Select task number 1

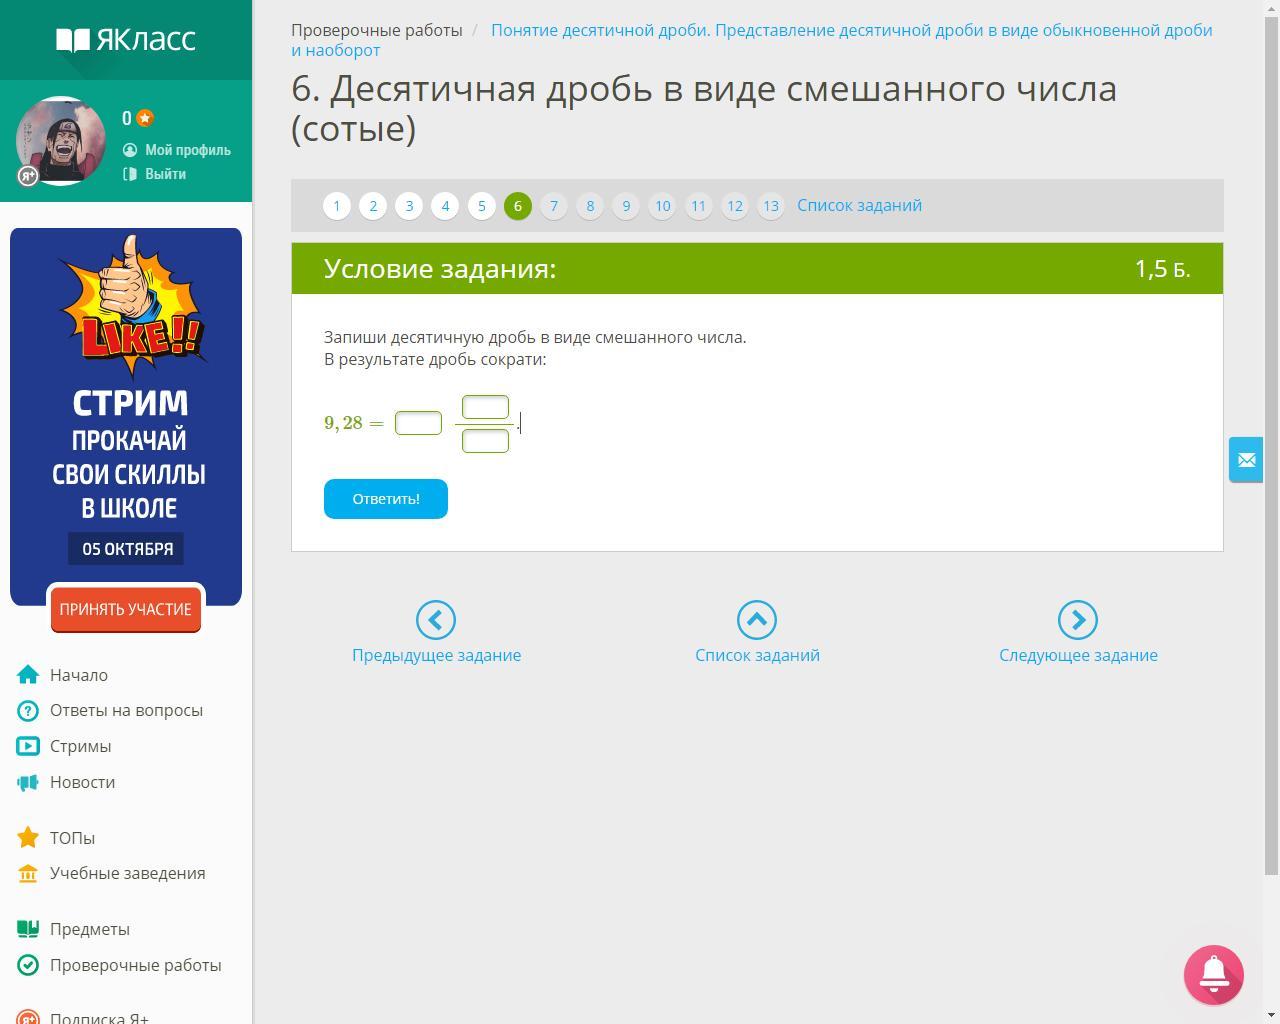(x=337, y=206)
